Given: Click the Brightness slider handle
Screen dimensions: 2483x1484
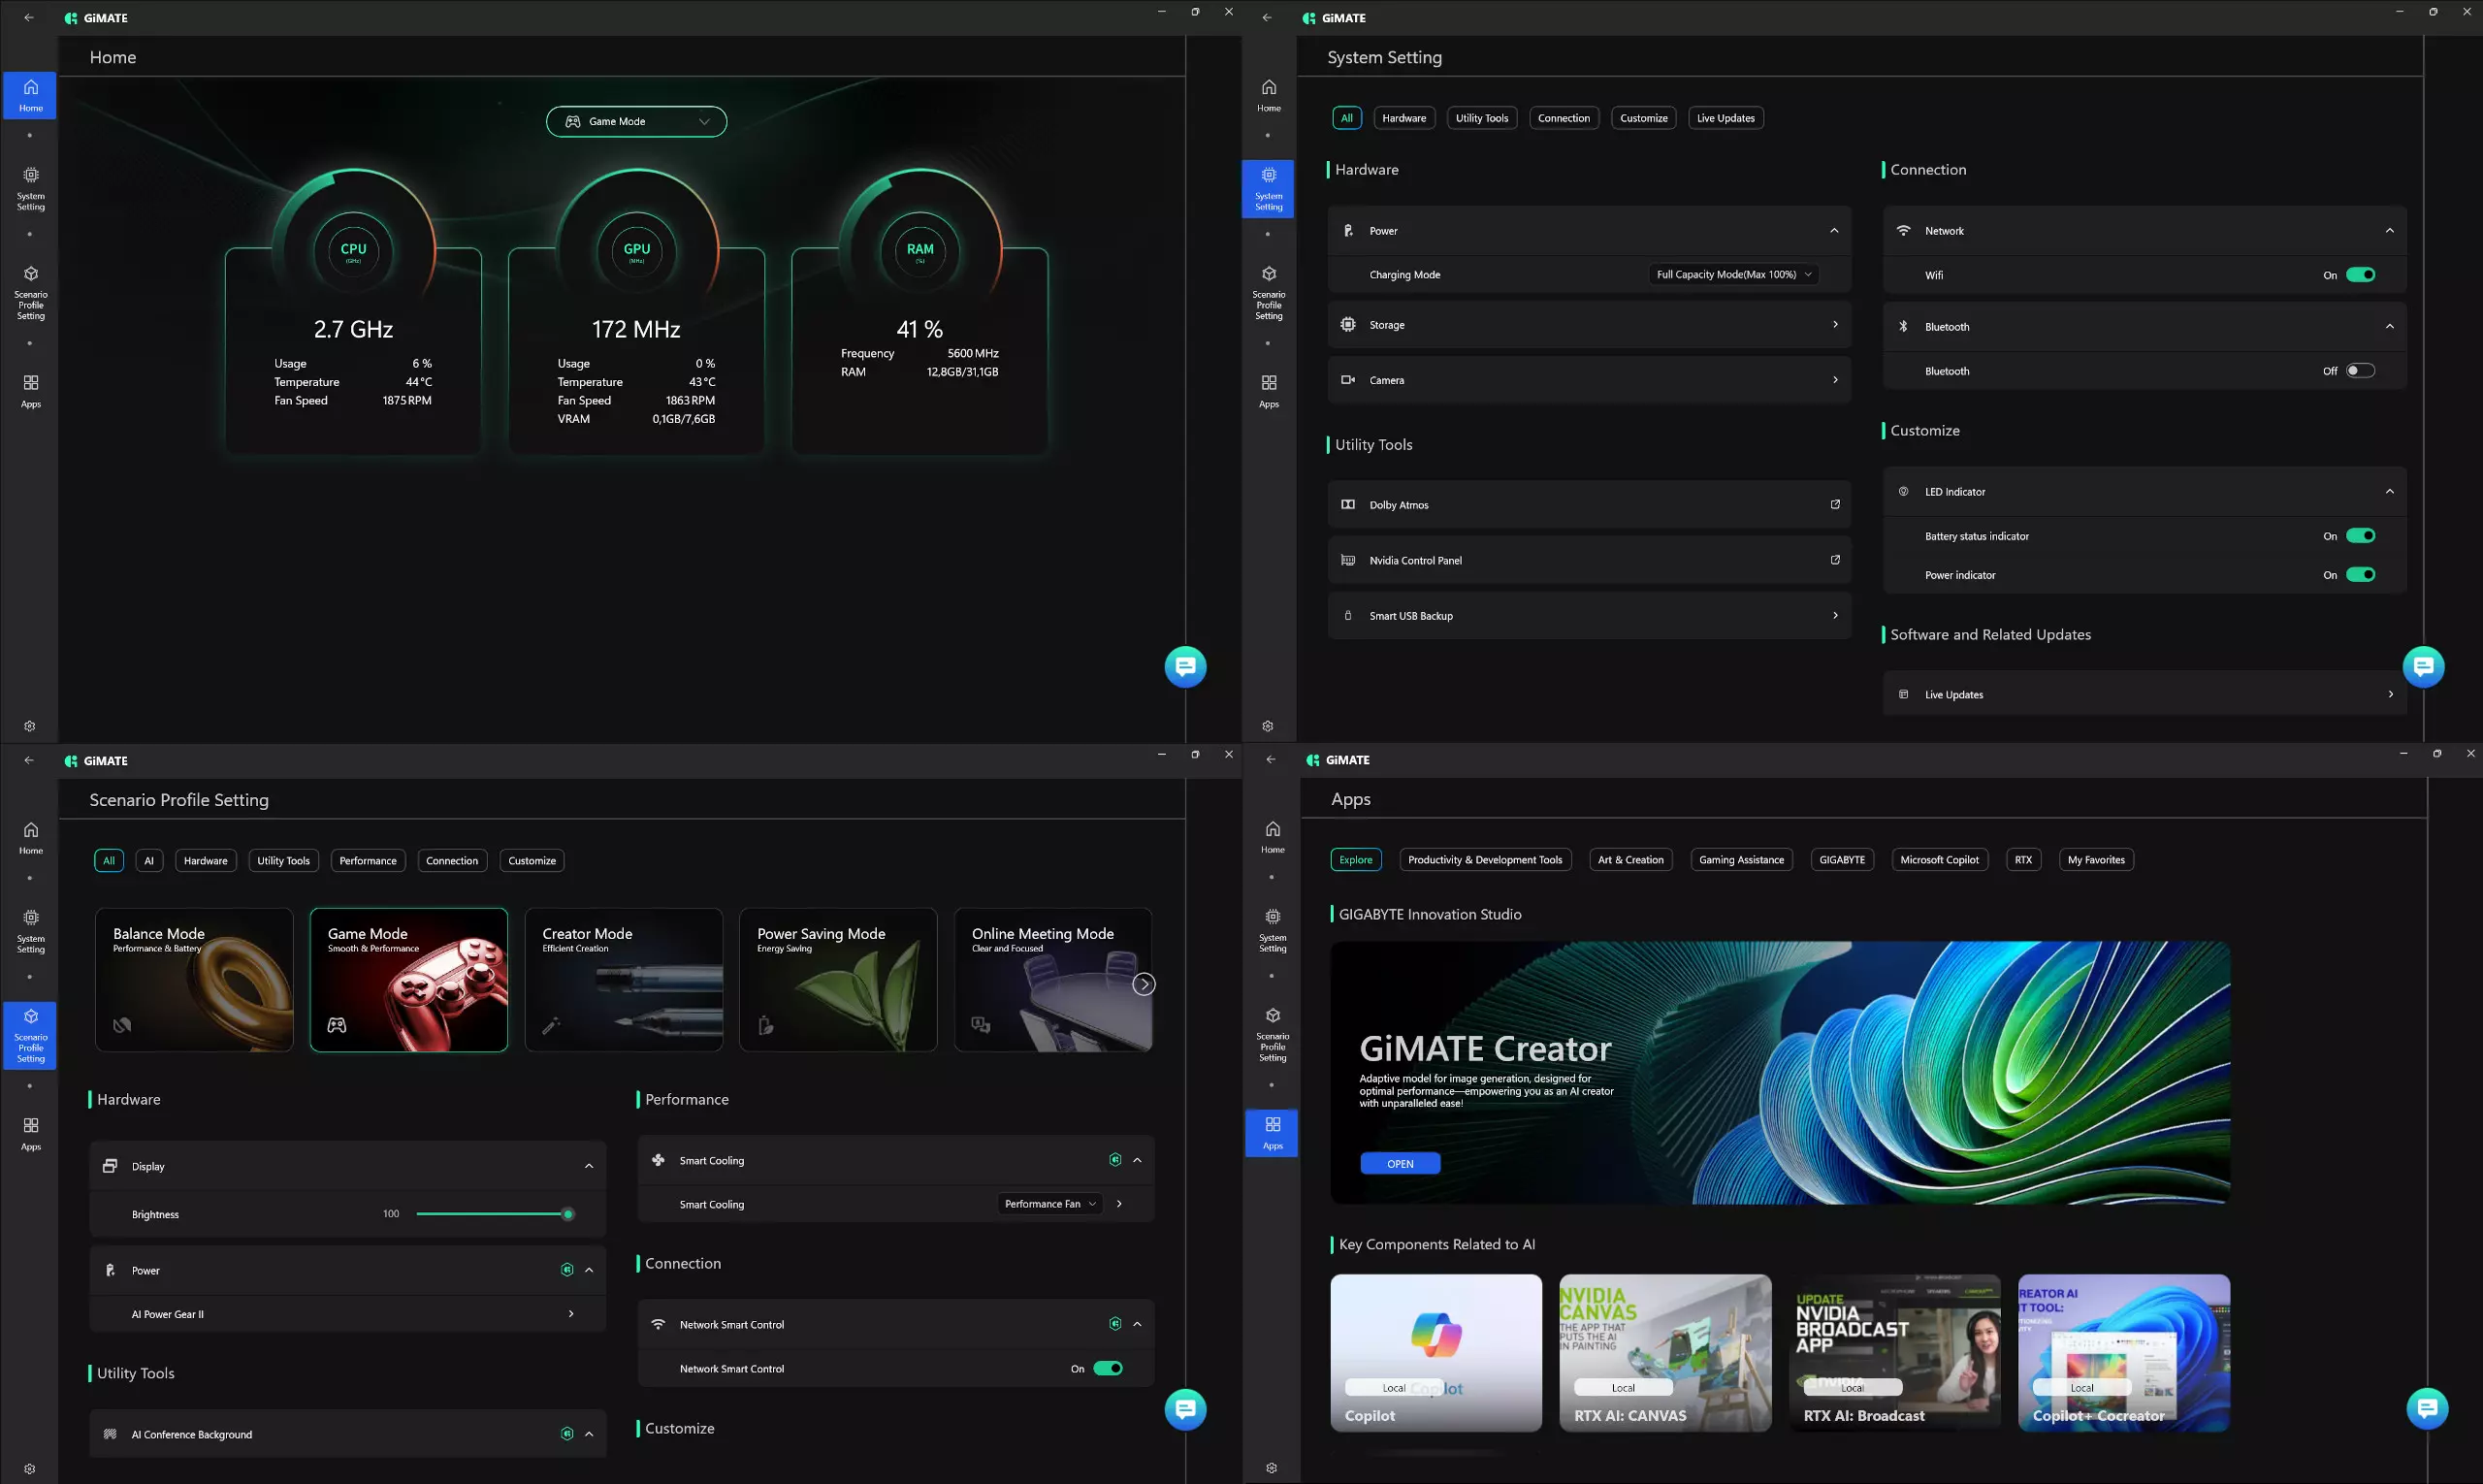Looking at the screenshot, I should click(x=568, y=1215).
